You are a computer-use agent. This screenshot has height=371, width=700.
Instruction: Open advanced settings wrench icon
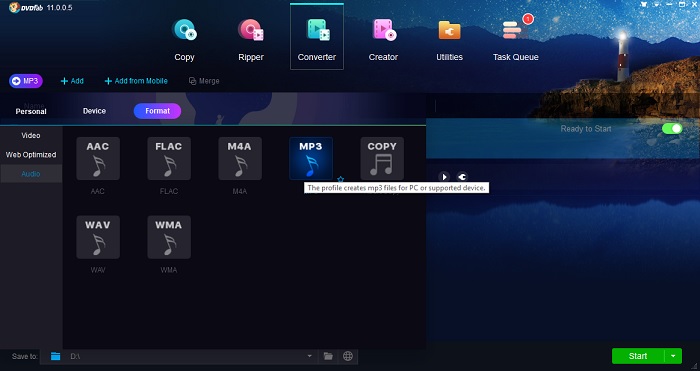coord(462,177)
